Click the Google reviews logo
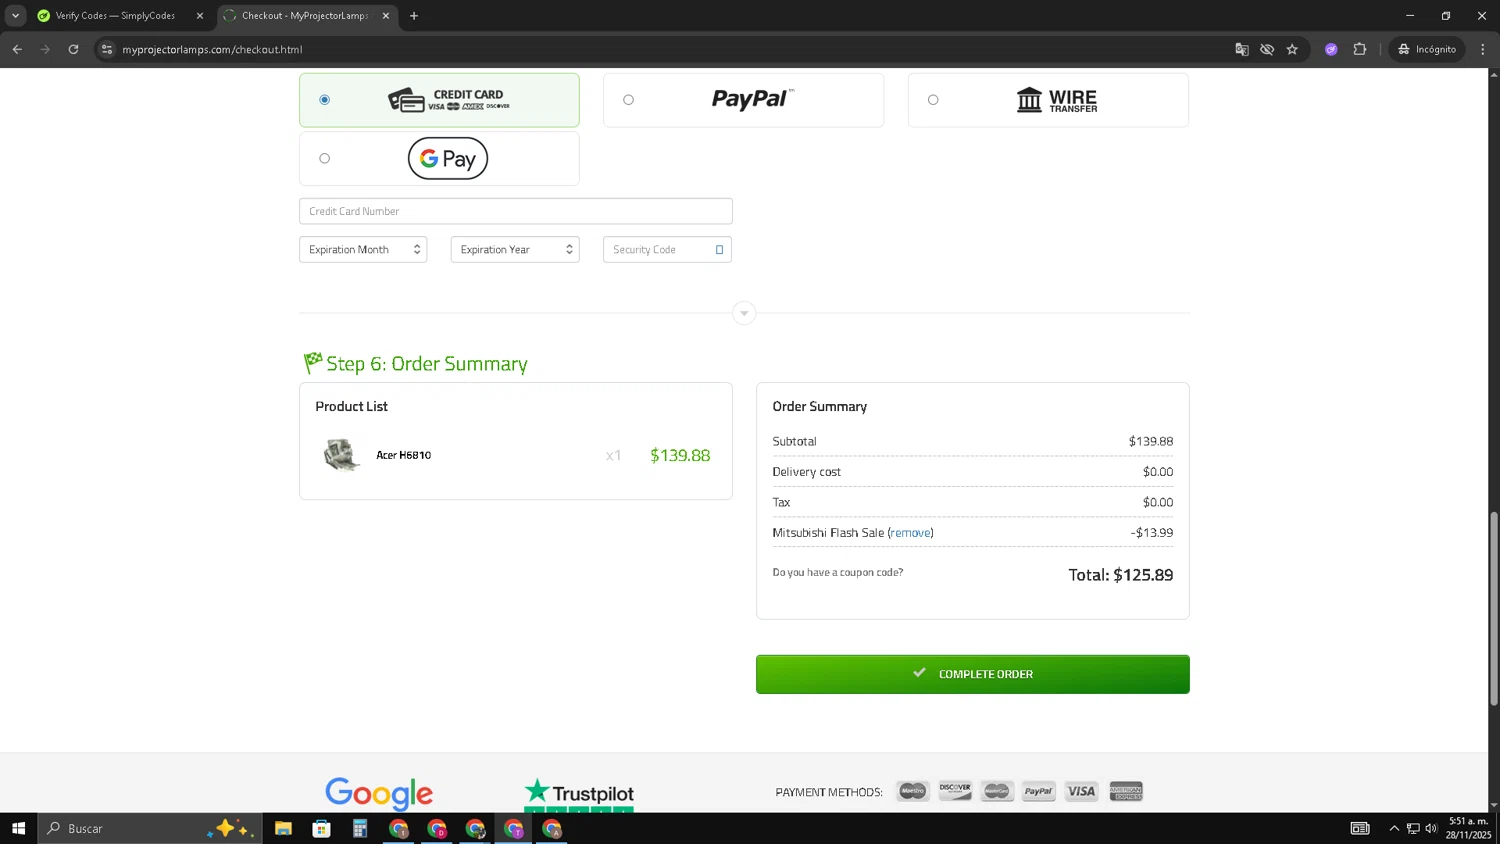The width and height of the screenshot is (1500, 844). click(x=379, y=793)
